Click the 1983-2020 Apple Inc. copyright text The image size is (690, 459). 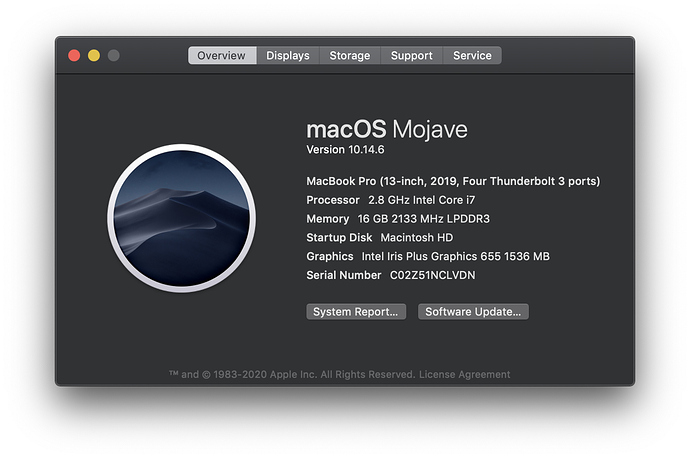pyautogui.click(x=292, y=375)
